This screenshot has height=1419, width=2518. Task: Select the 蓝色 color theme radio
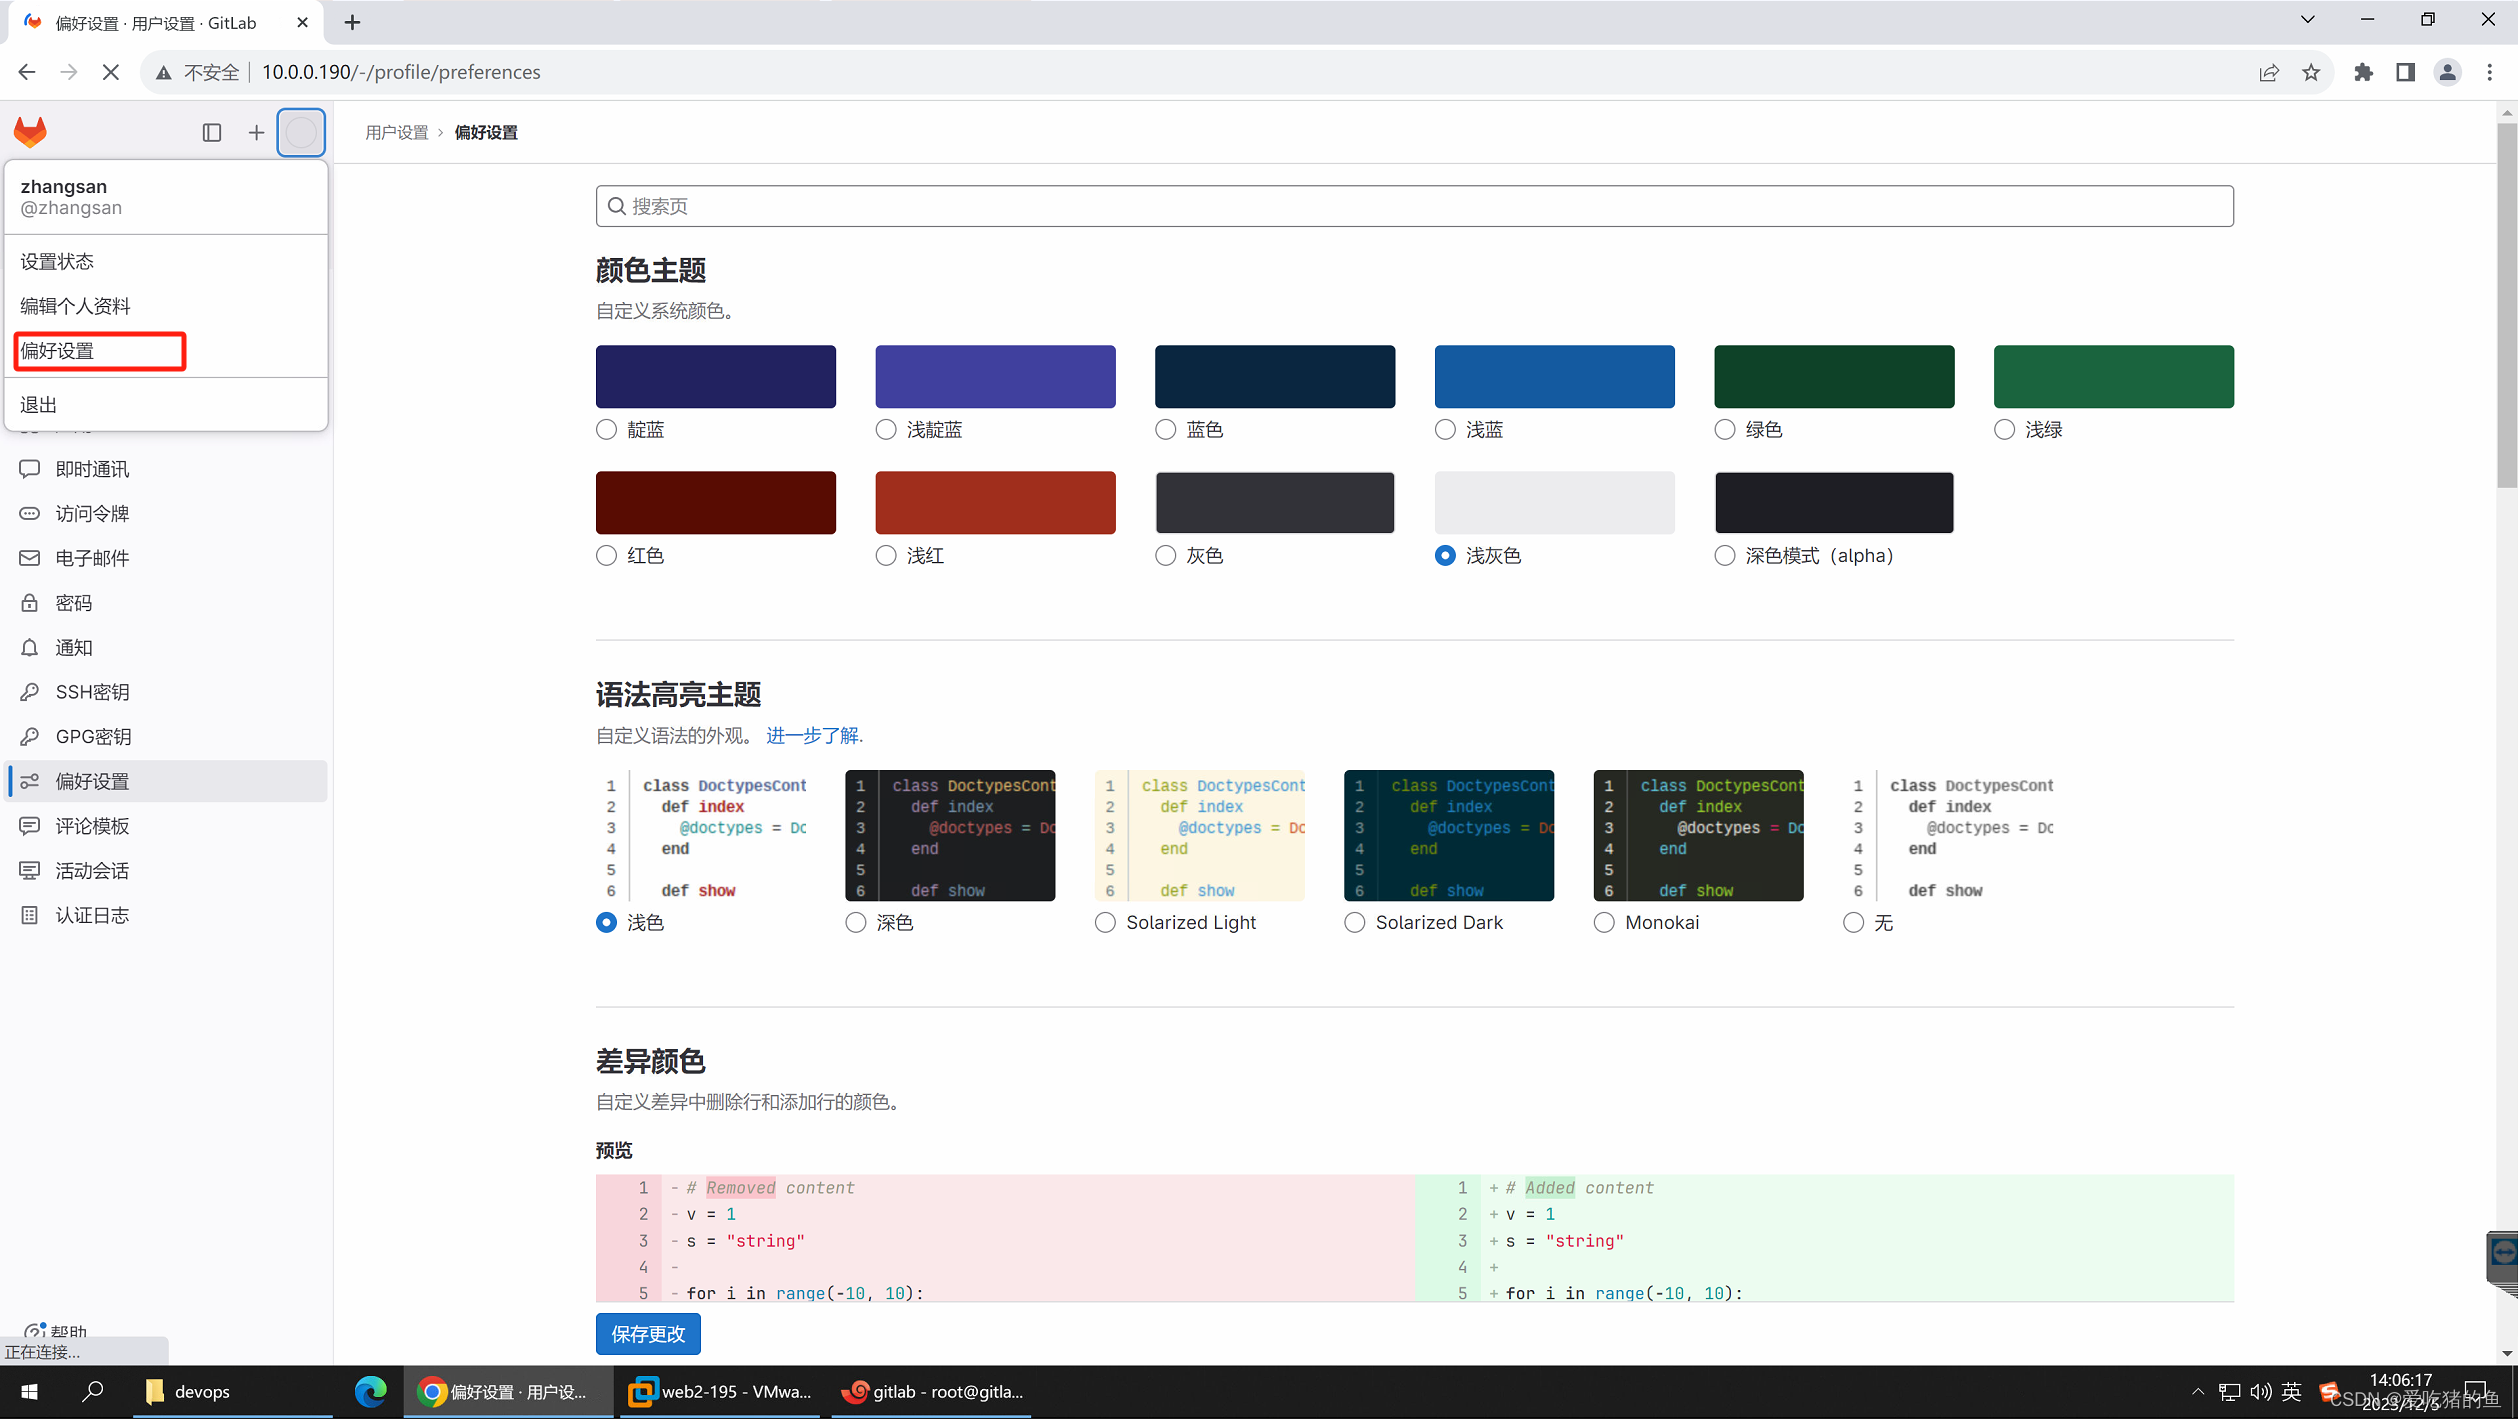(1165, 430)
